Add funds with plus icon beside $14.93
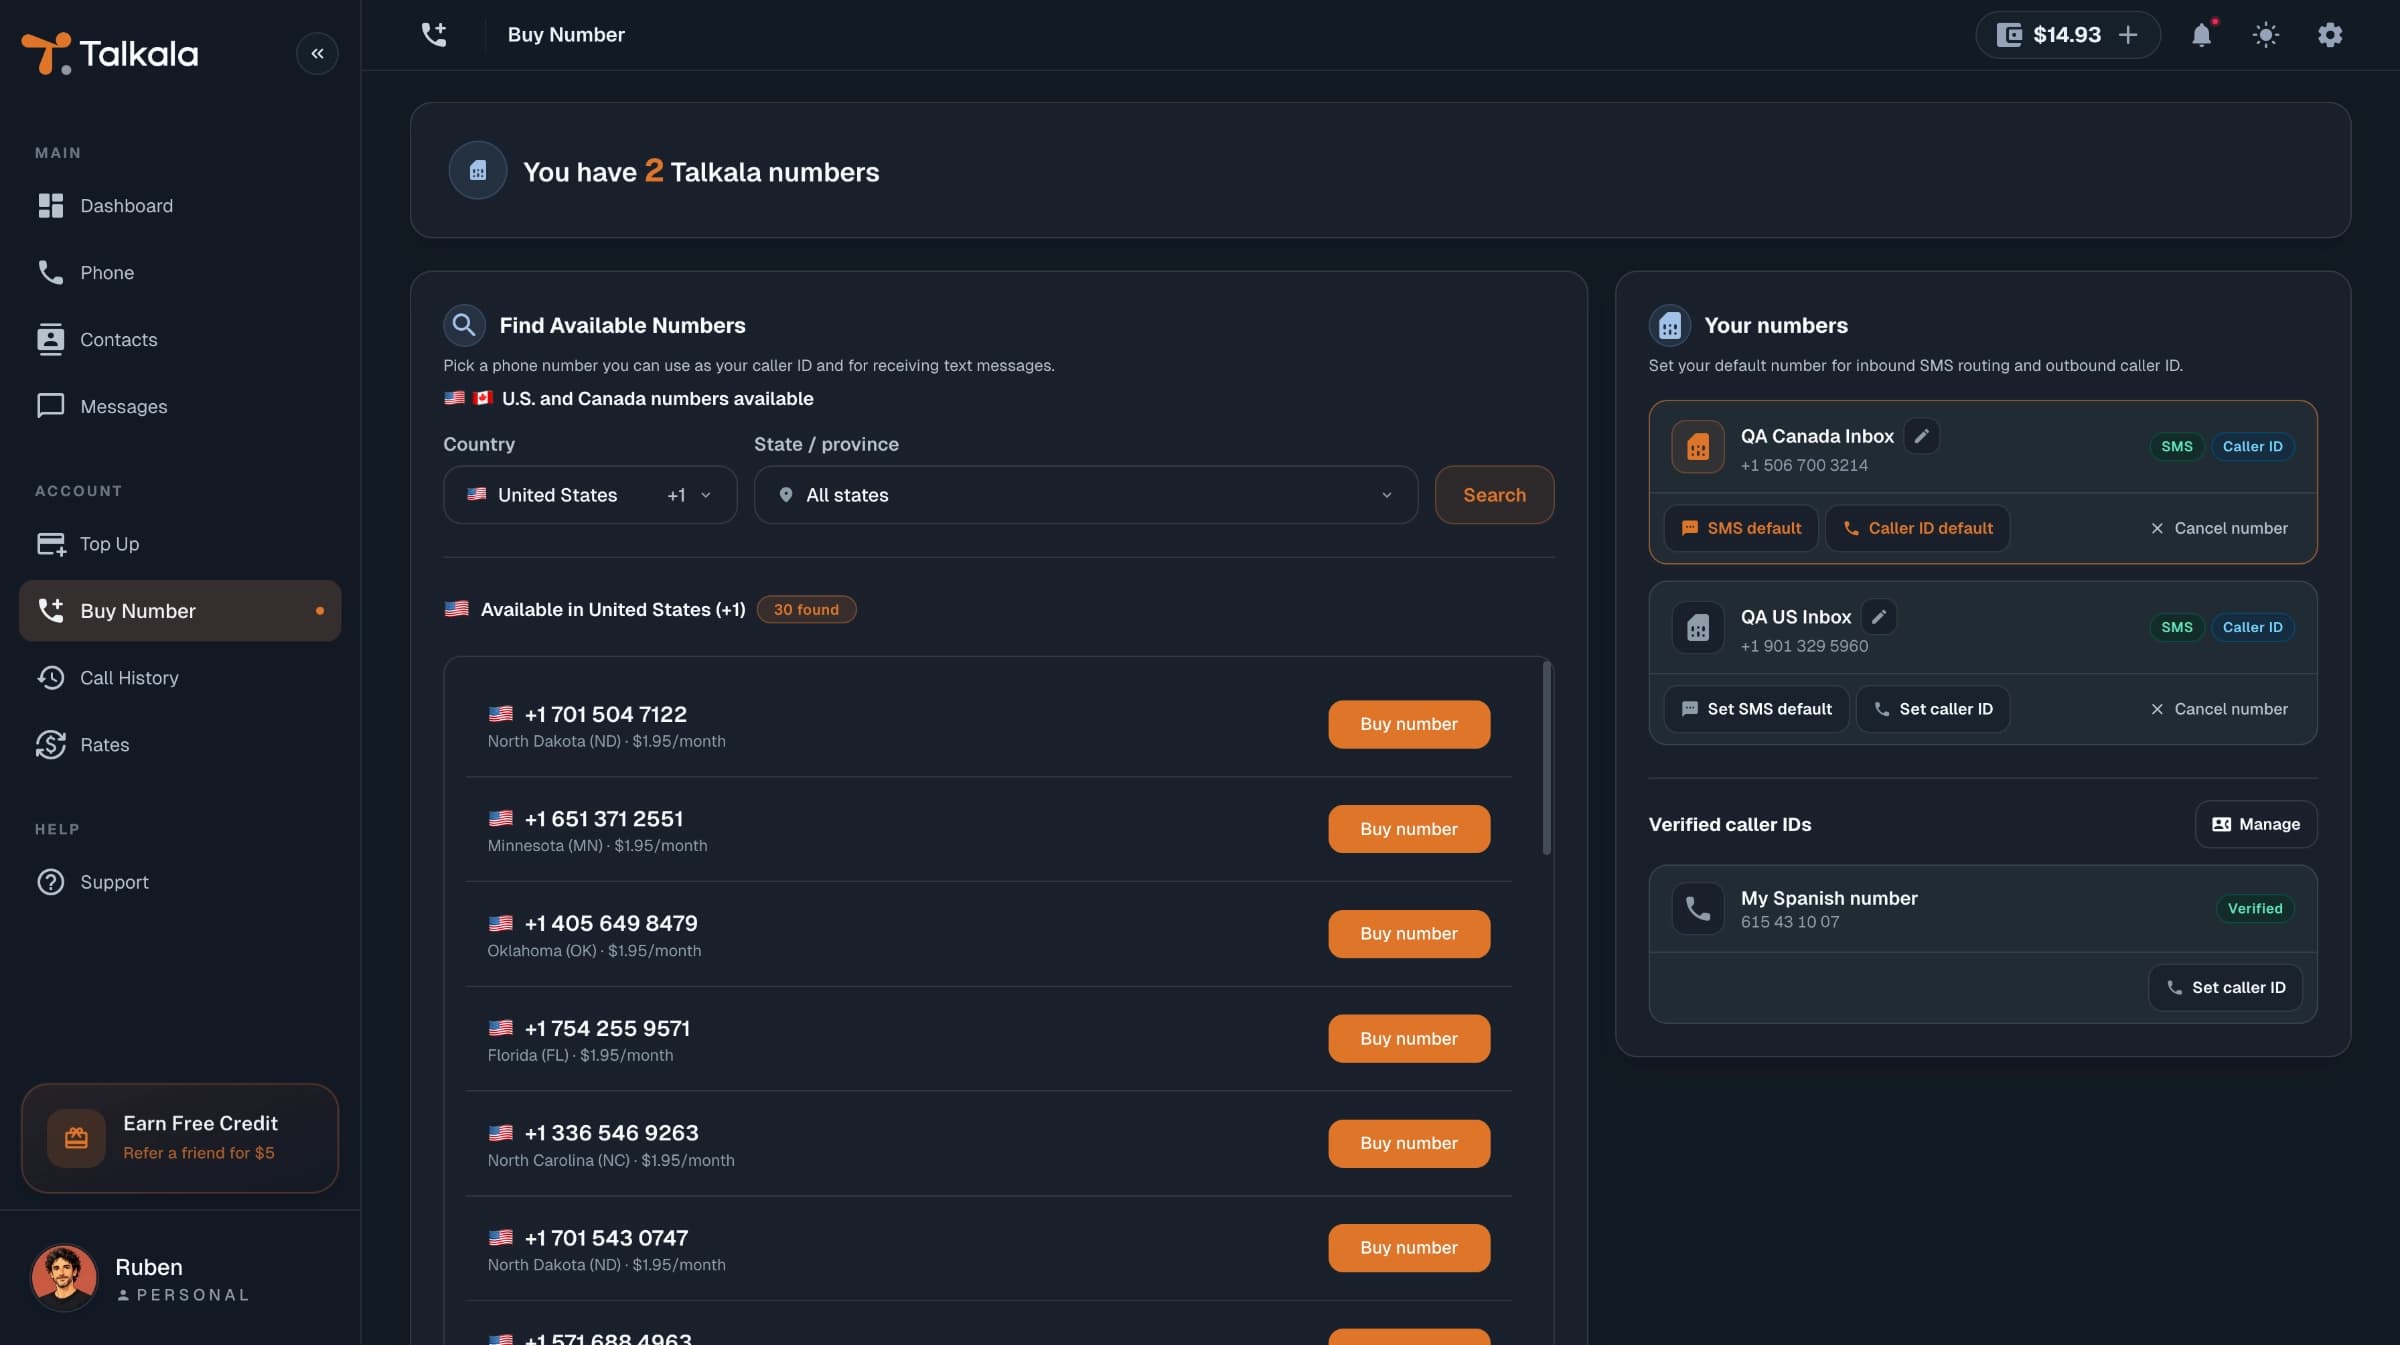This screenshot has height=1345, width=2400. point(2128,35)
